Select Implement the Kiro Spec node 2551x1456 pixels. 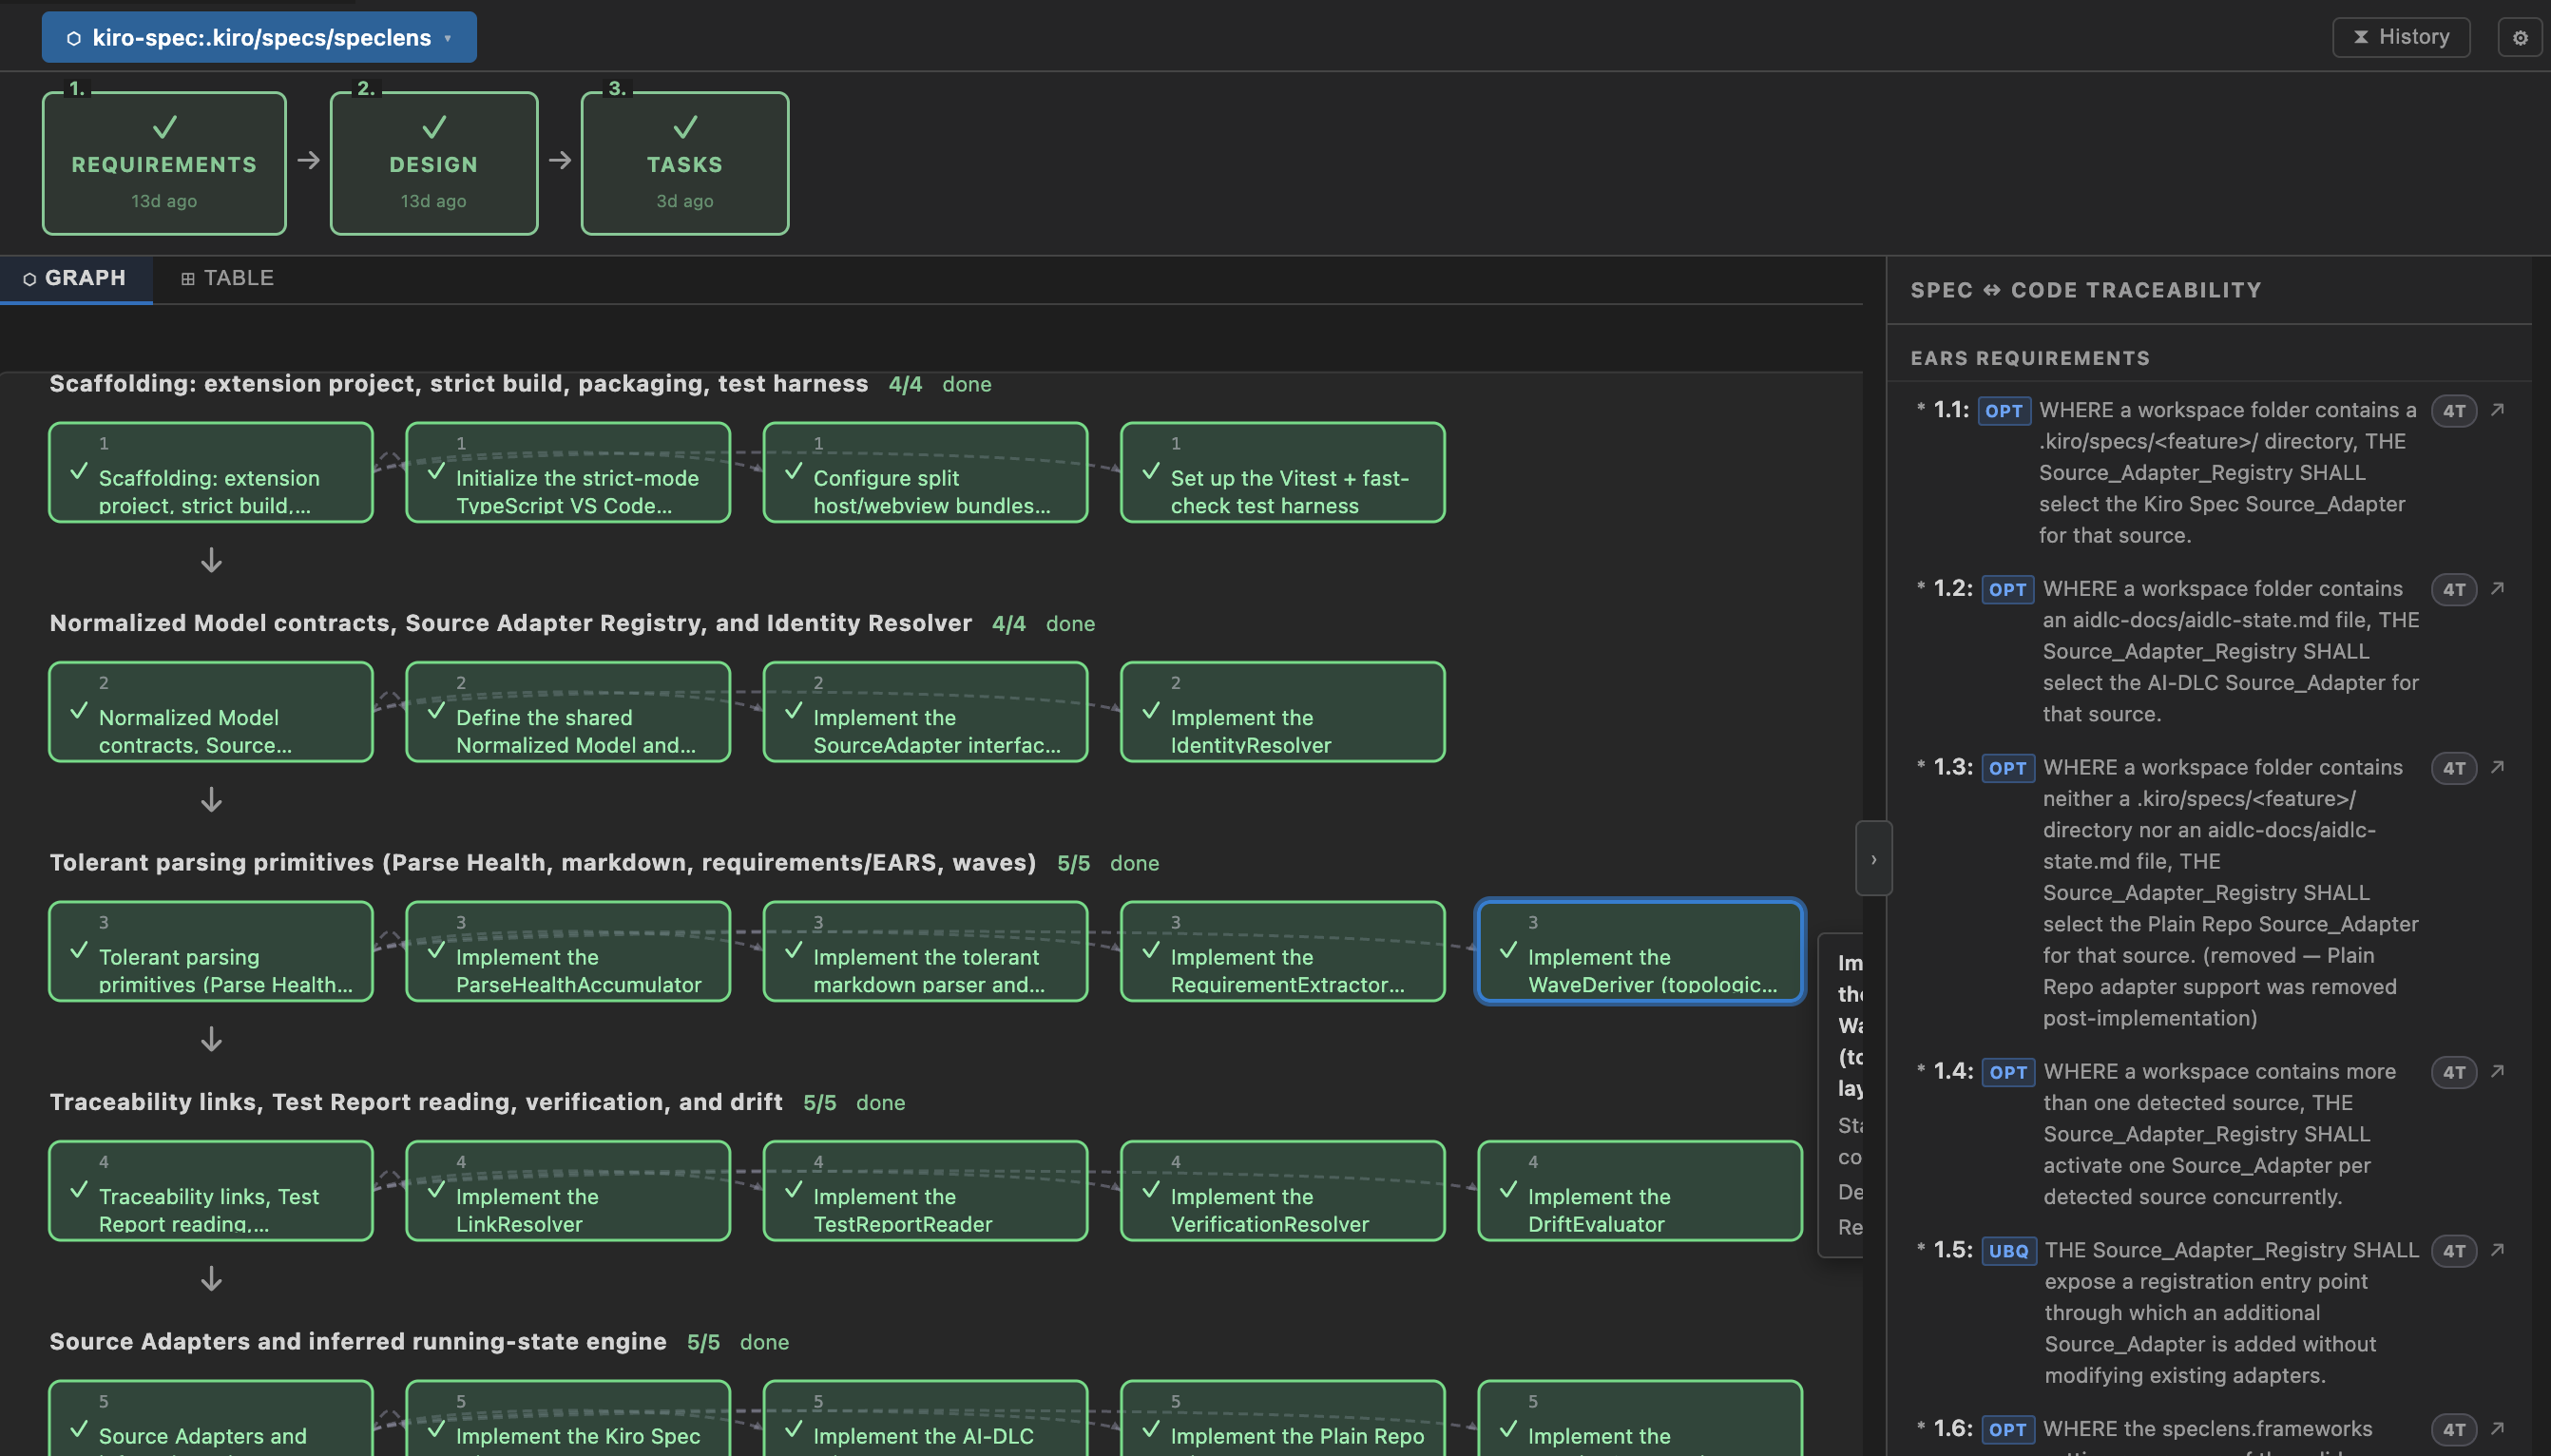(x=568, y=1420)
